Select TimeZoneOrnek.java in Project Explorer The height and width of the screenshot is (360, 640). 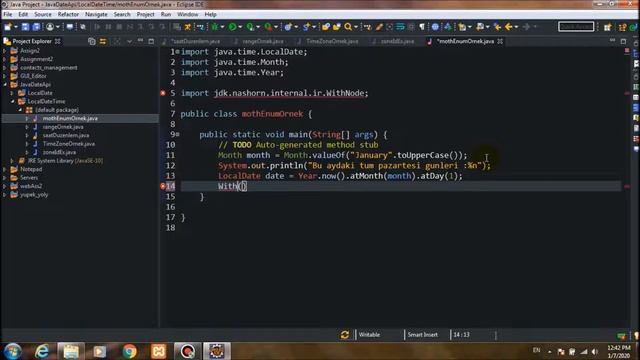click(x=69, y=144)
